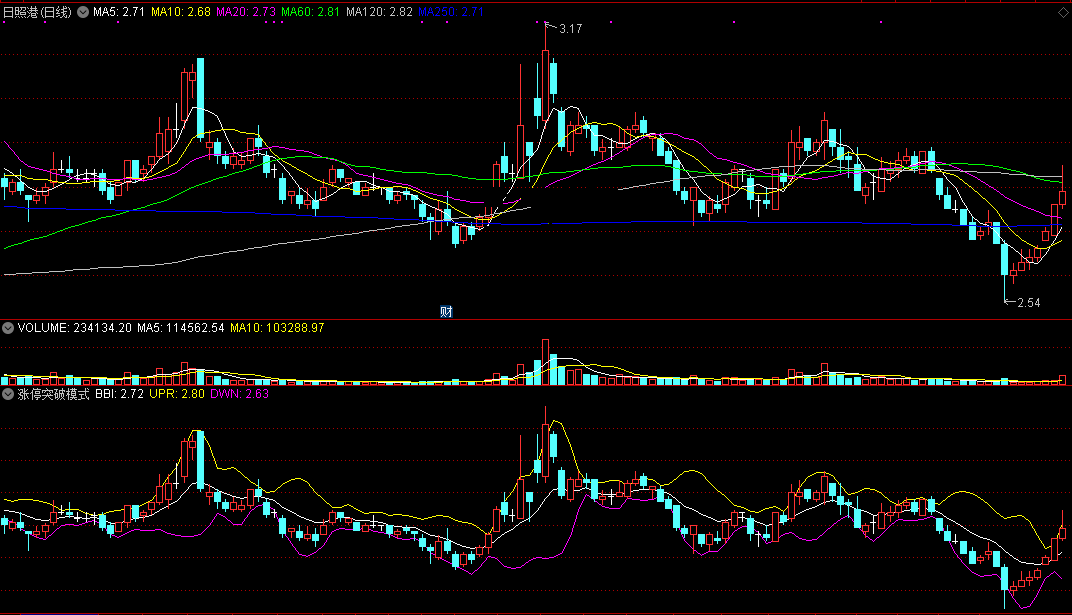Click the blue MA250: 2.71 label
This screenshot has height=615, width=1072.
pyautogui.click(x=451, y=12)
